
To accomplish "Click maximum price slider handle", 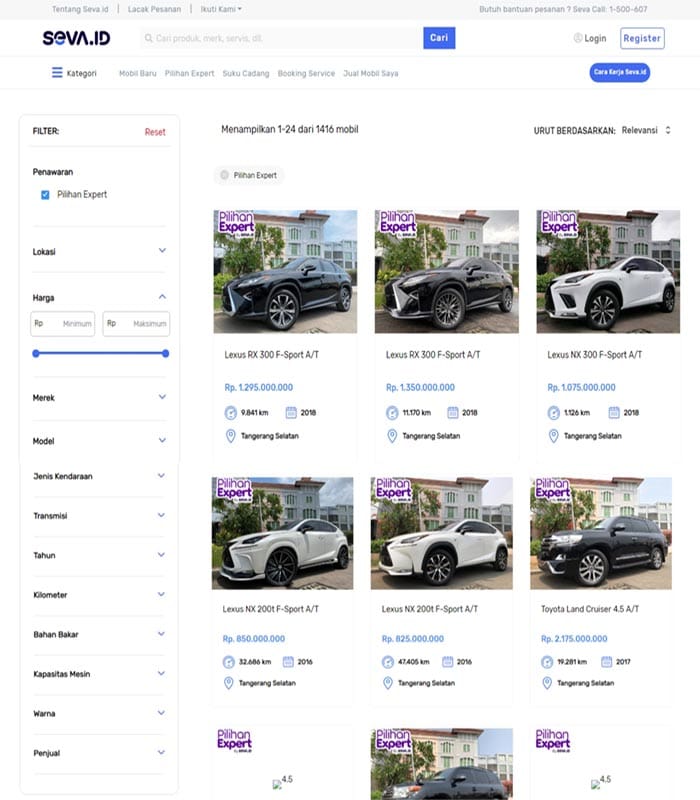I will (x=165, y=353).
